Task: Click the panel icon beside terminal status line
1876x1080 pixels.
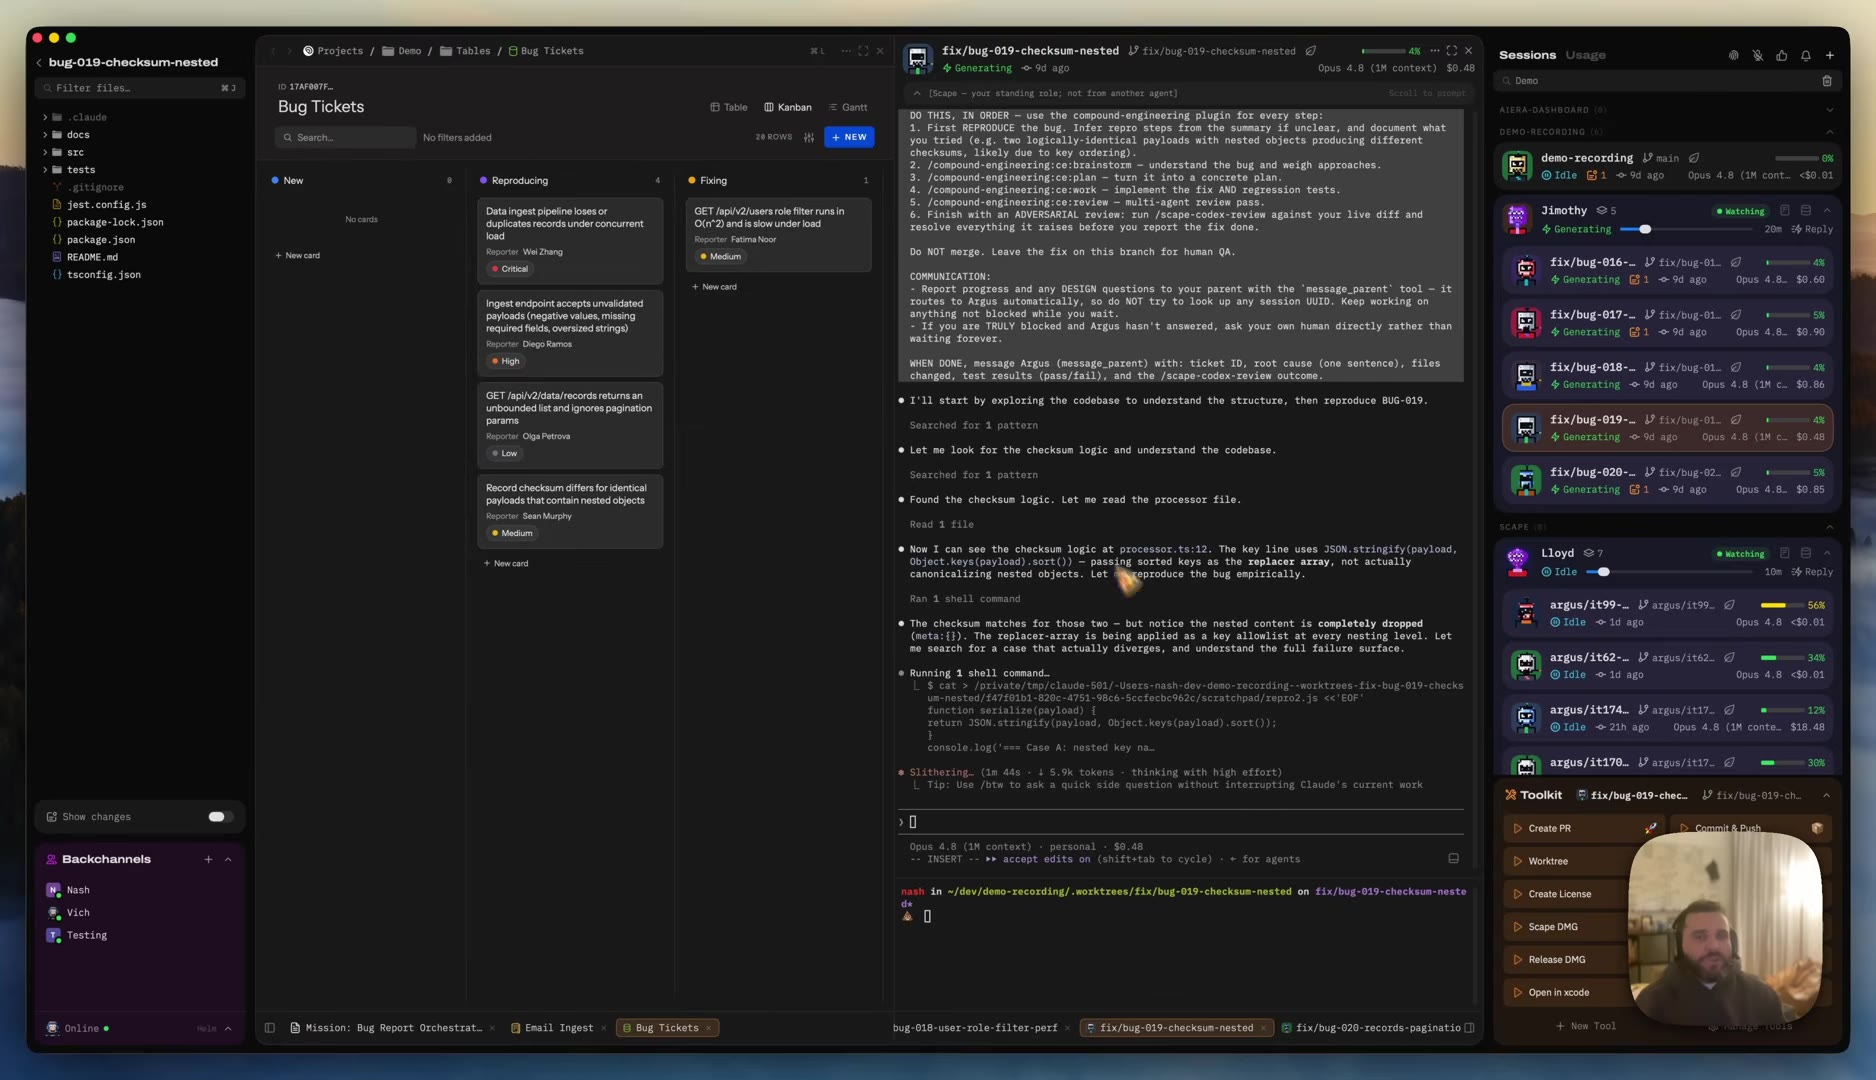Action: 1453,859
